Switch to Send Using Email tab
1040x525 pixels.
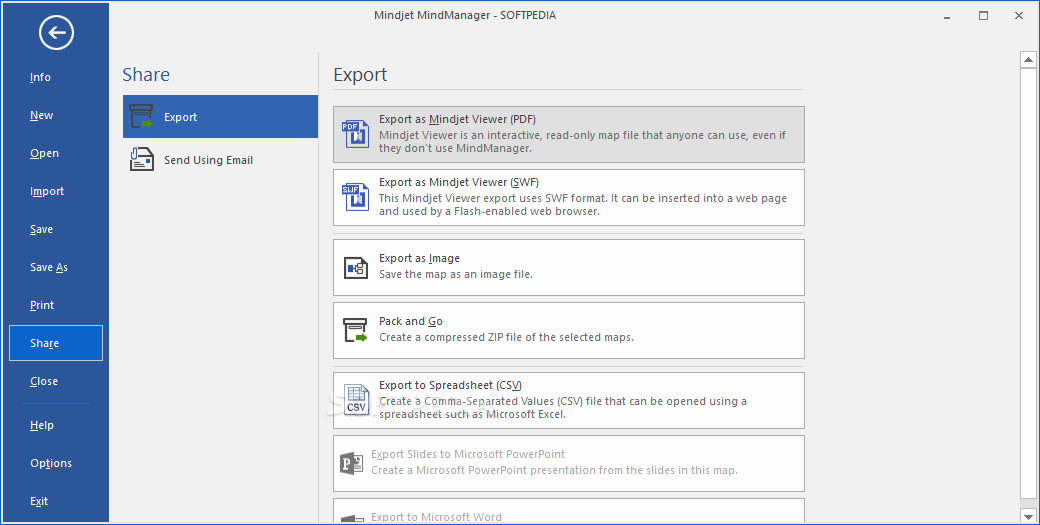(x=220, y=160)
